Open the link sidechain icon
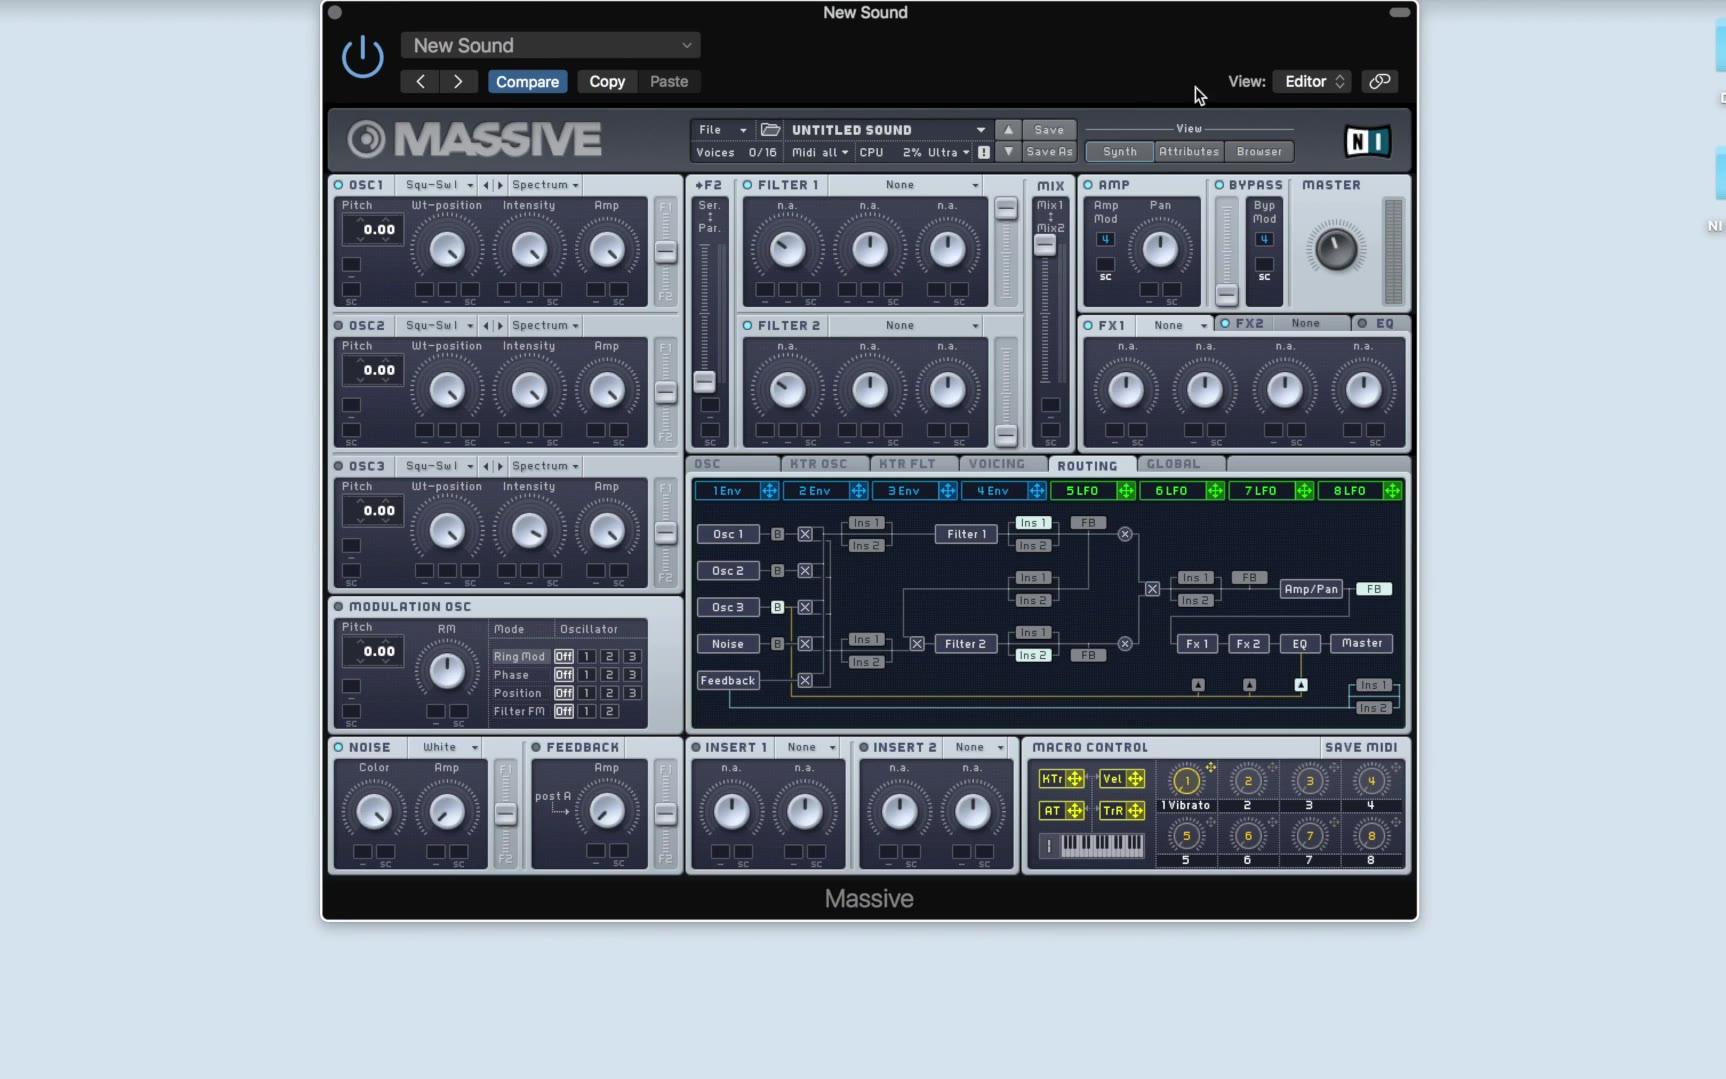 (1379, 81)
